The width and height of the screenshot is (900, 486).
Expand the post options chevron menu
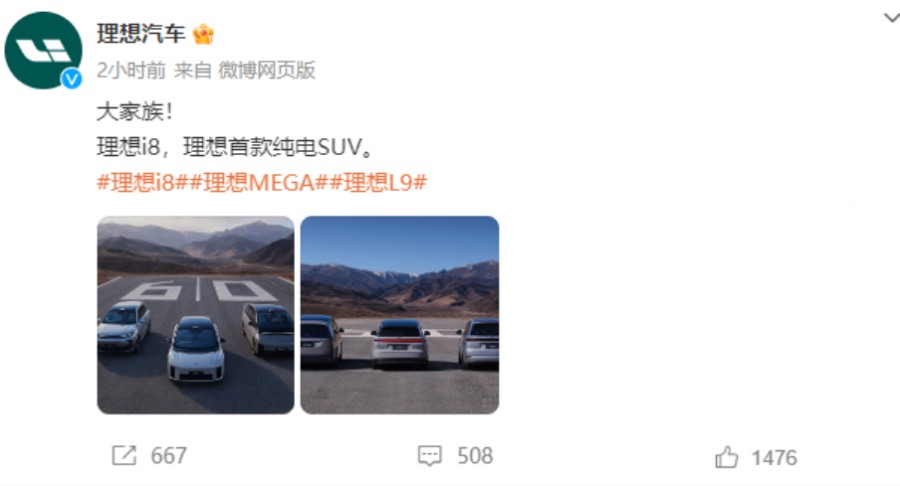(891, 17)
